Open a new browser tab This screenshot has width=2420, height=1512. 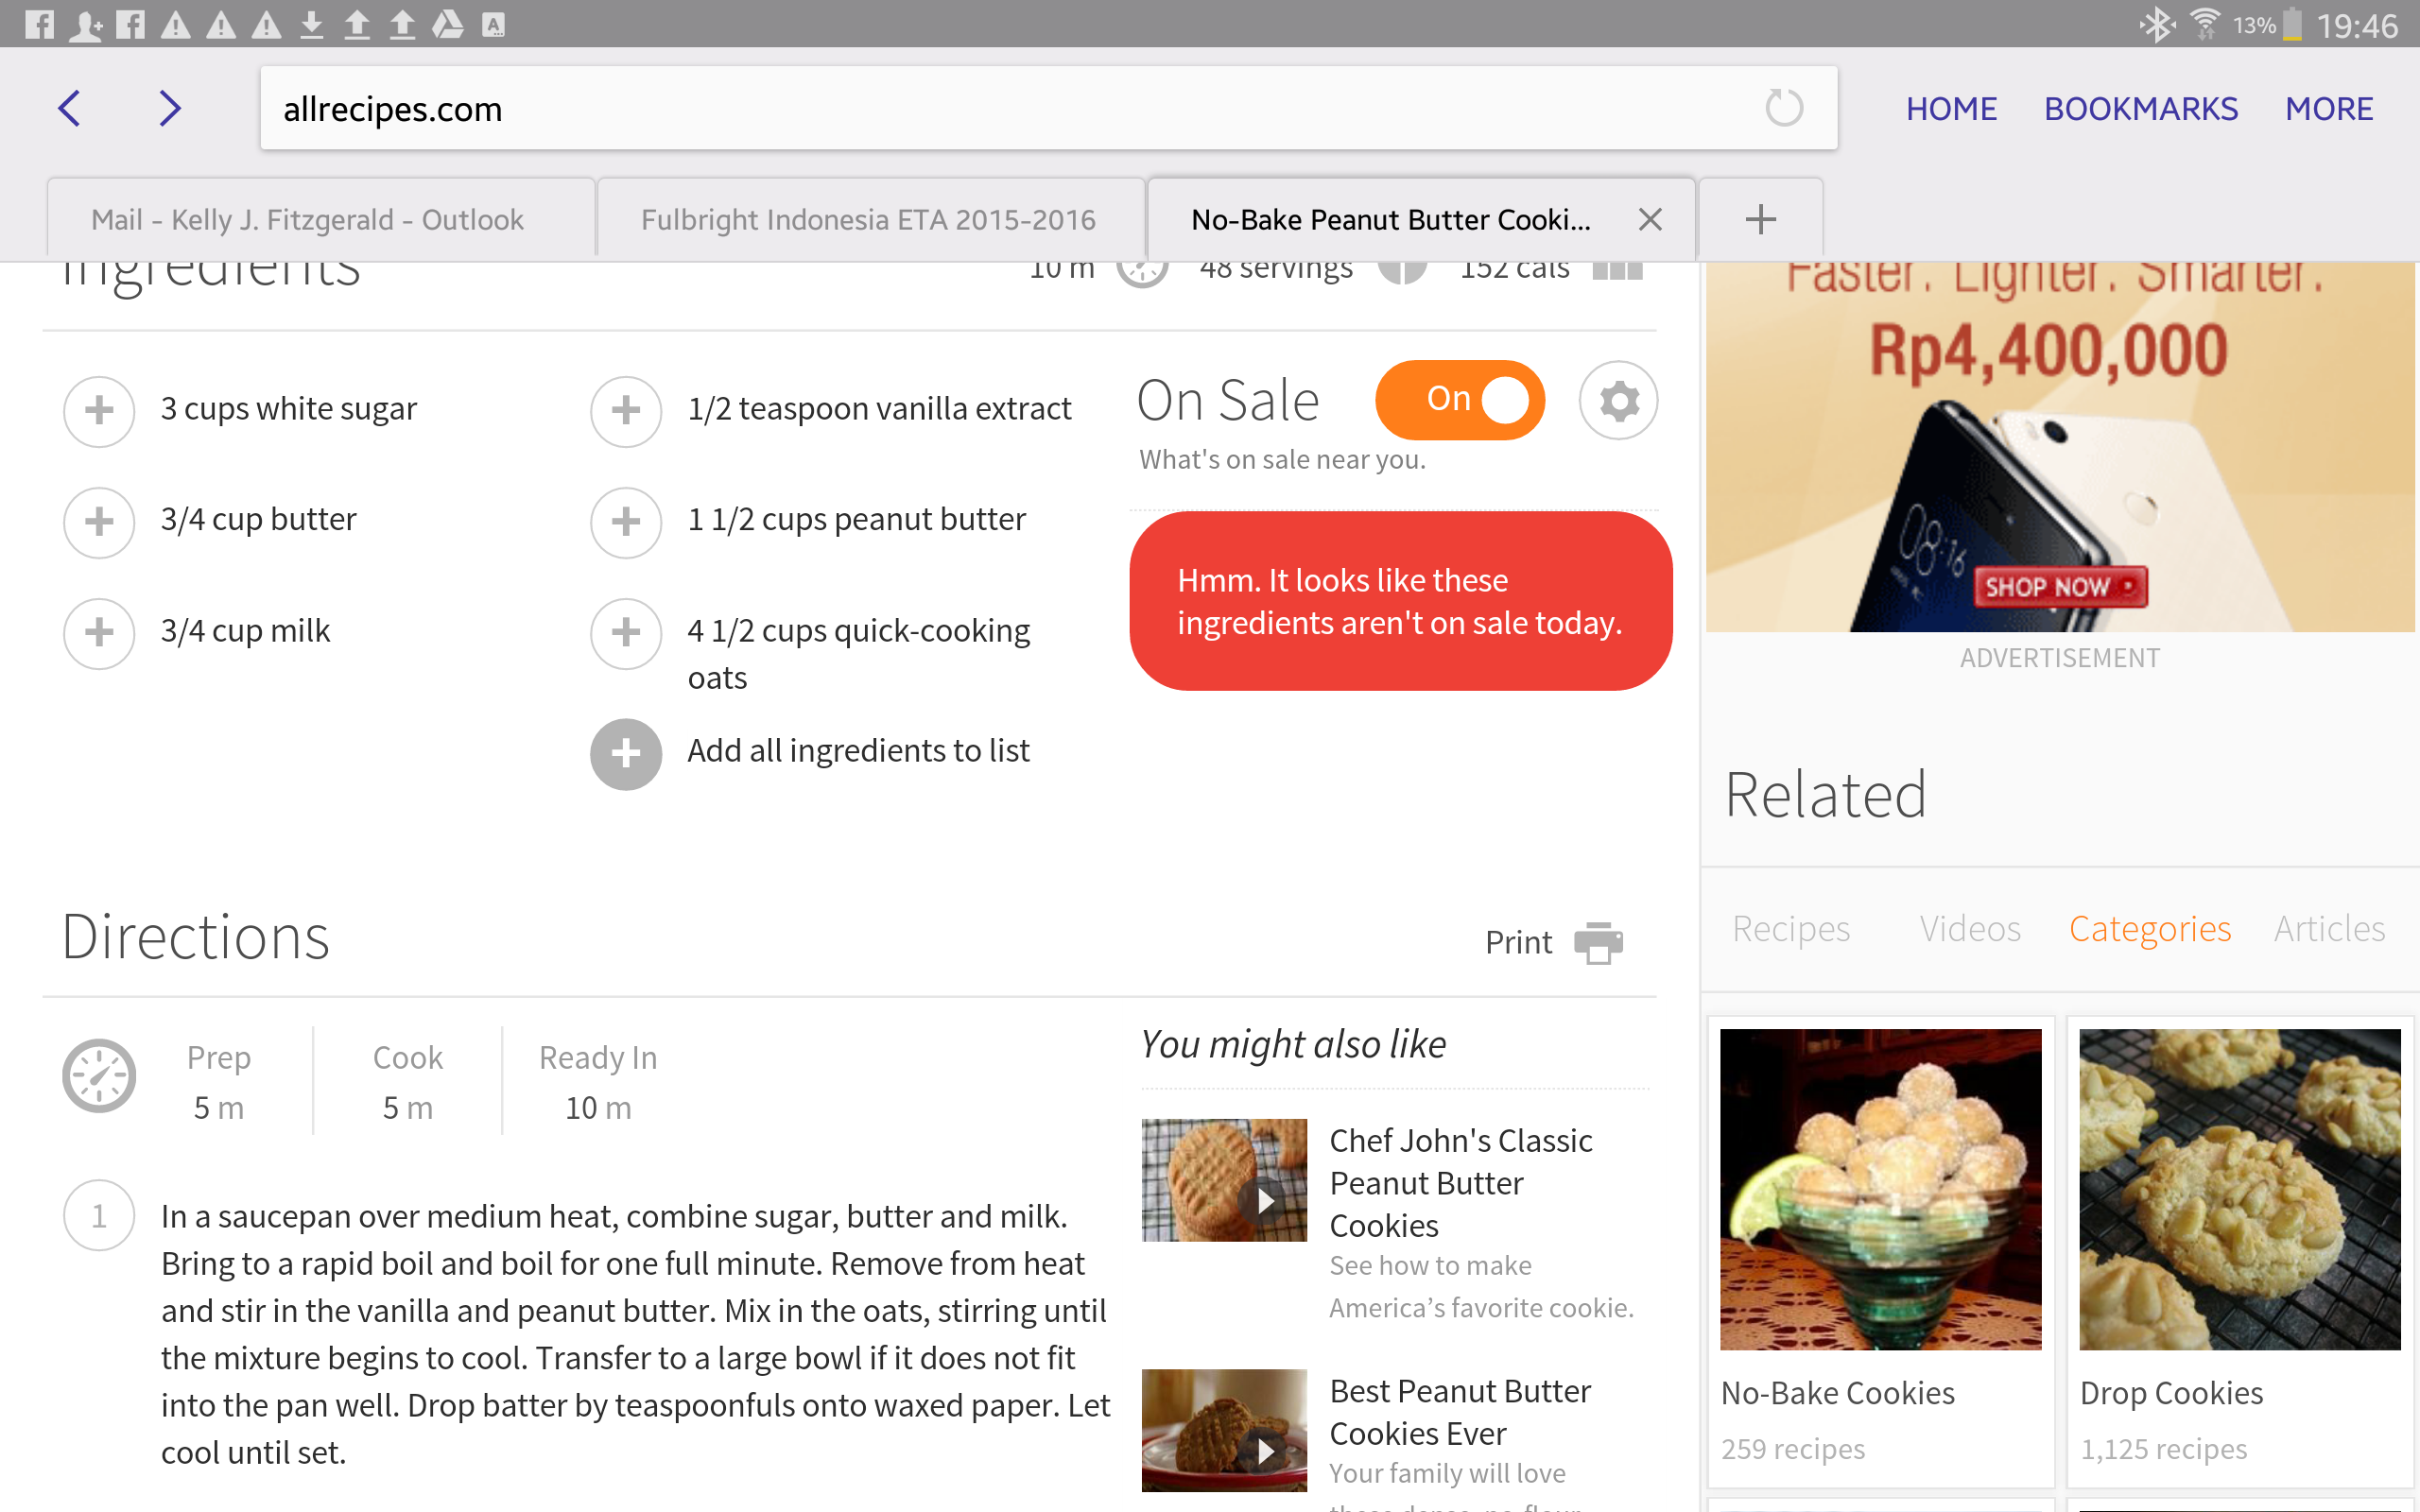click(1760, 219)
